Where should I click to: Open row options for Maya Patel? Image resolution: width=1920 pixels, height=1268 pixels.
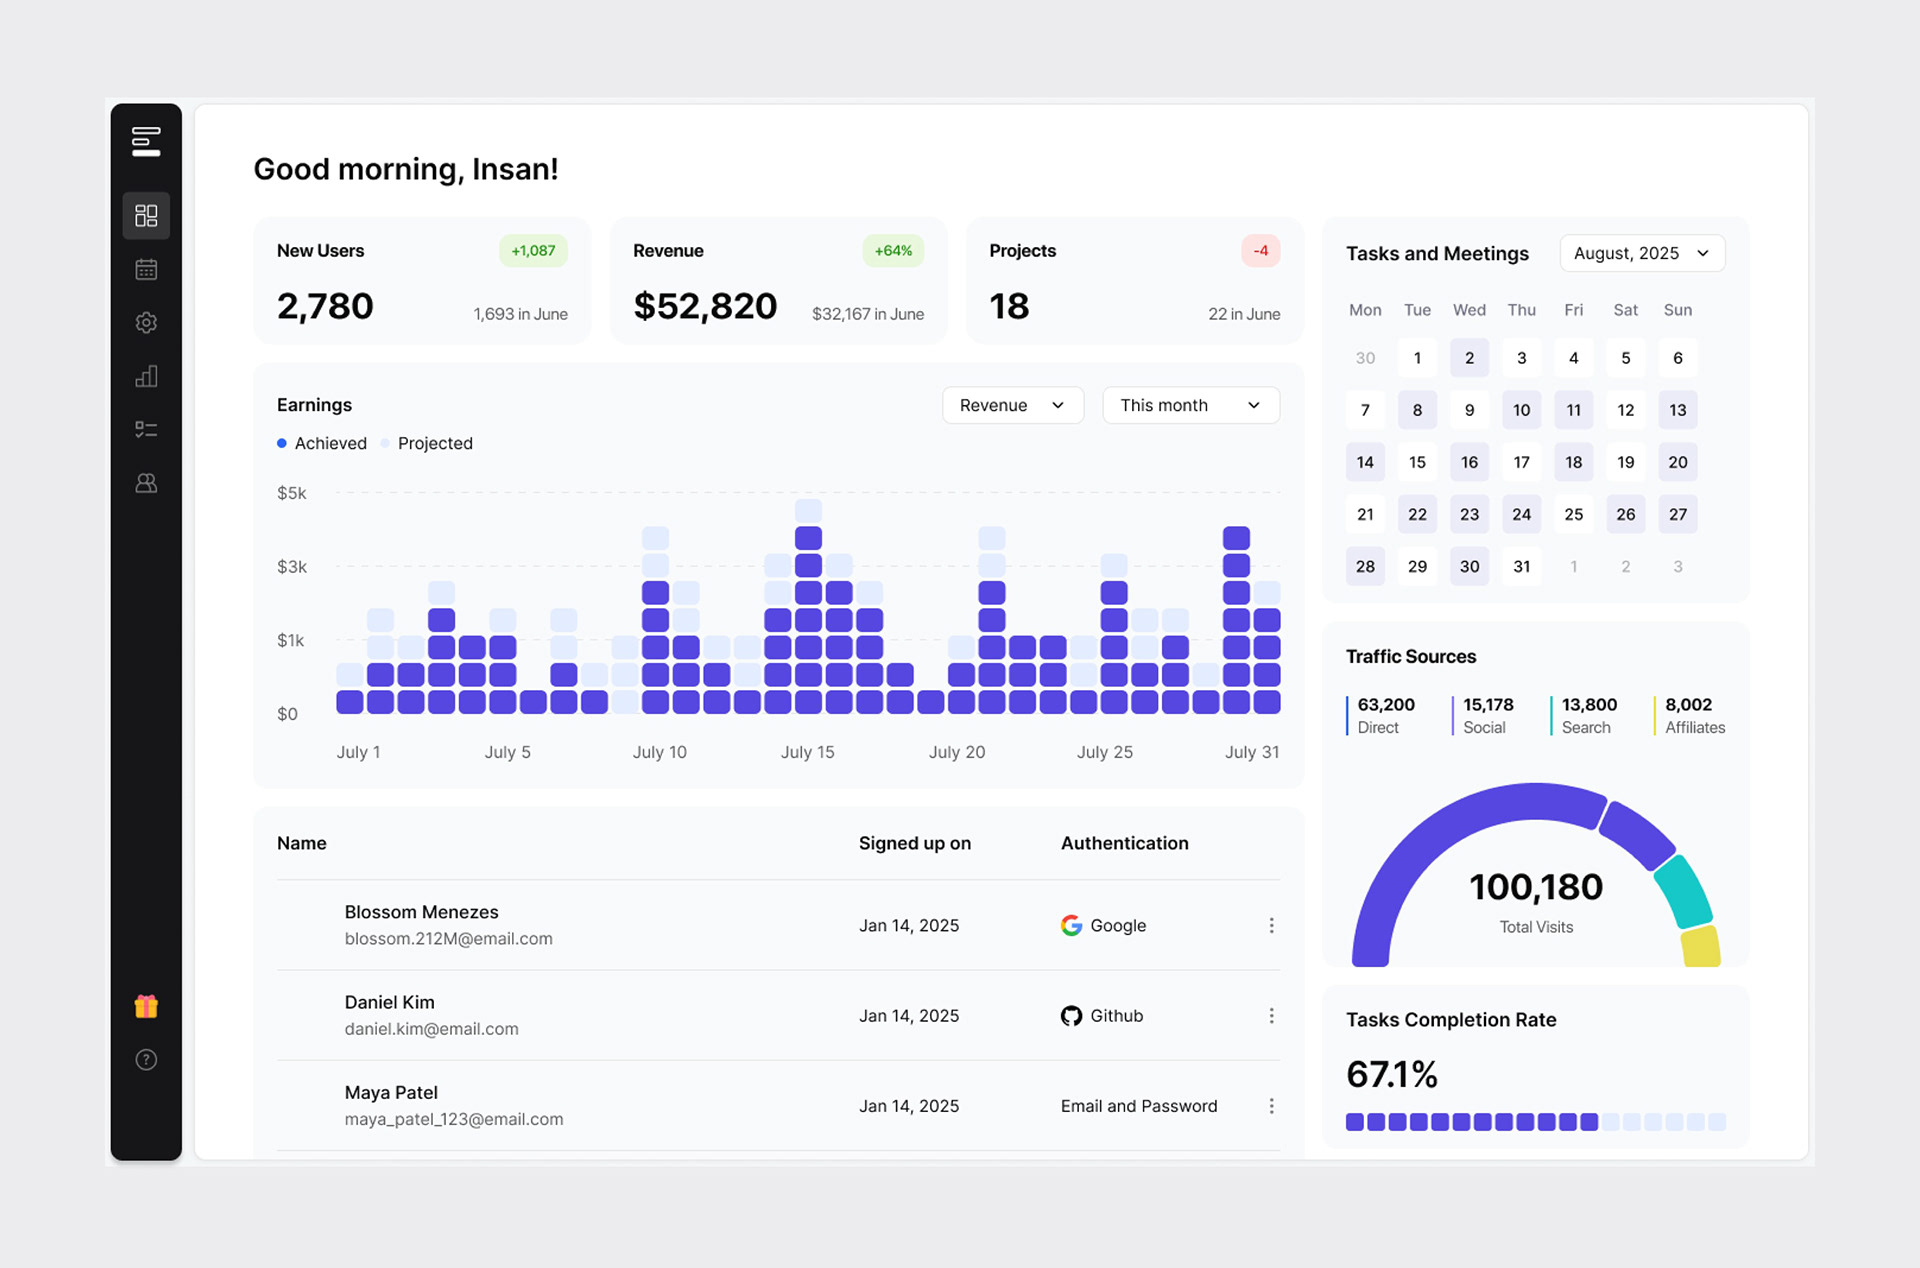pyautogui.click(x=1271, y=1106)
